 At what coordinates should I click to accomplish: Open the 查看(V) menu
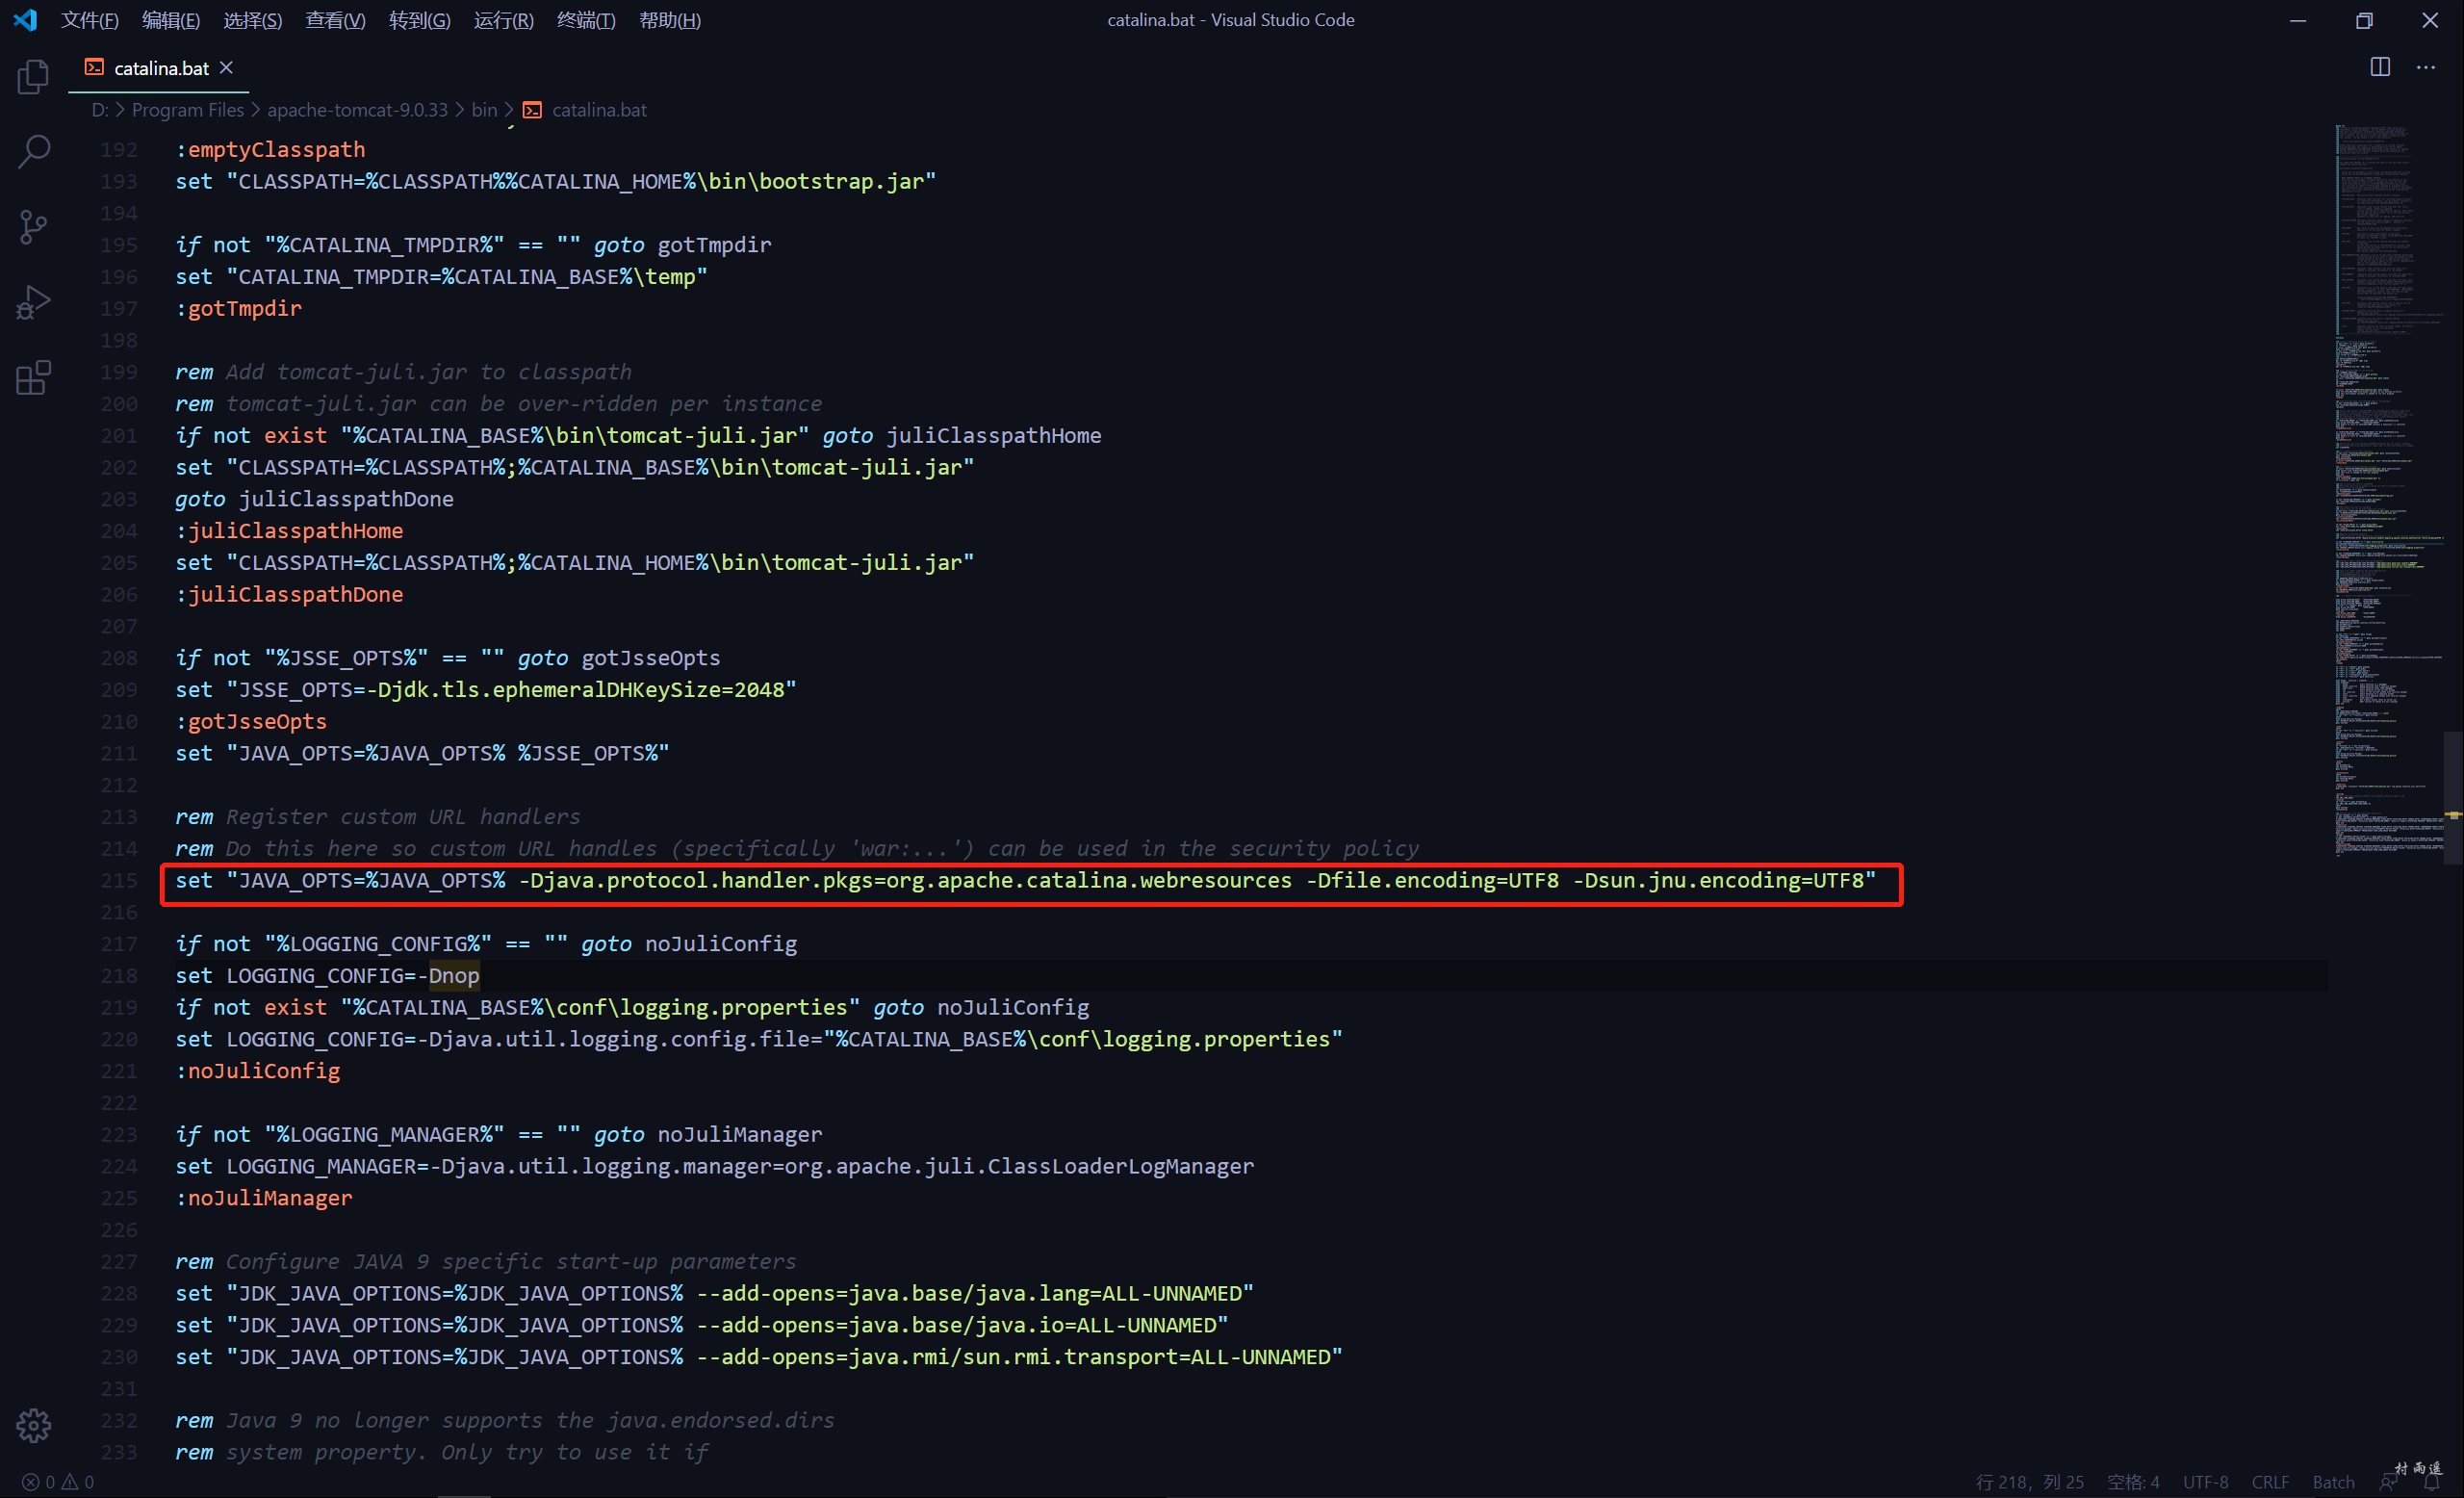coord(335,20)
